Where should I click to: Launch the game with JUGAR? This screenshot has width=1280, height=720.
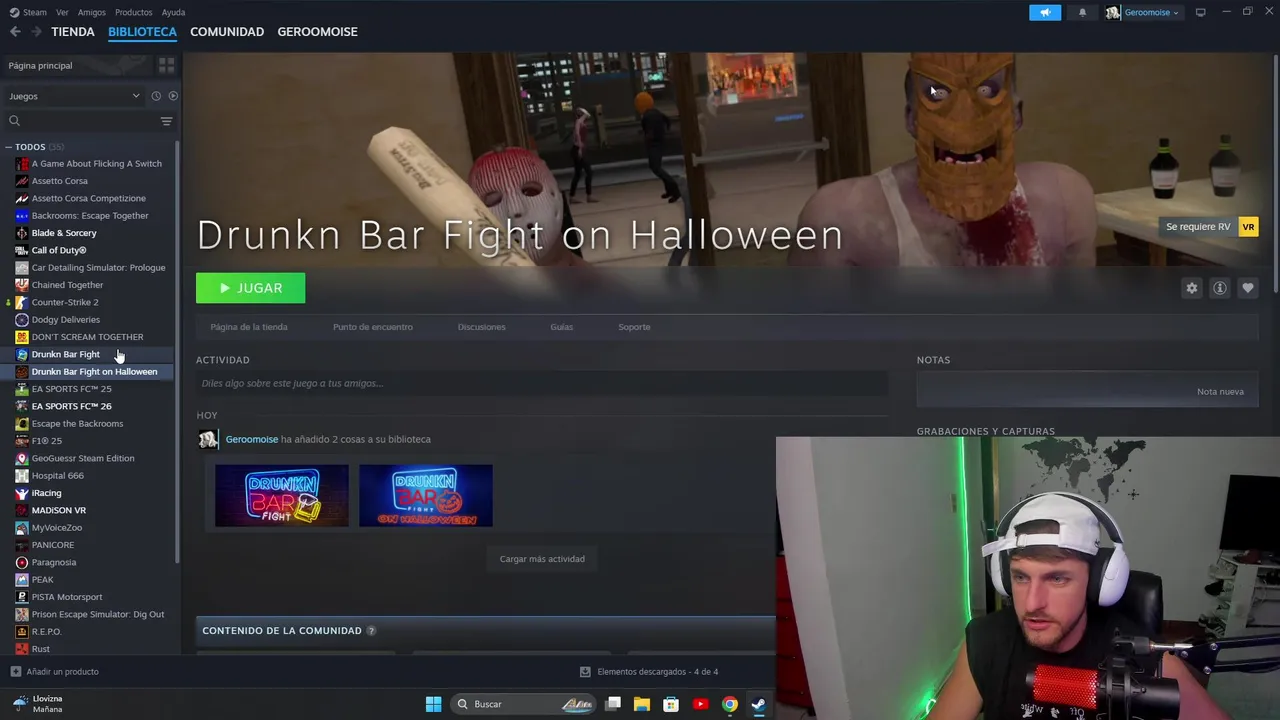(250, 288)
